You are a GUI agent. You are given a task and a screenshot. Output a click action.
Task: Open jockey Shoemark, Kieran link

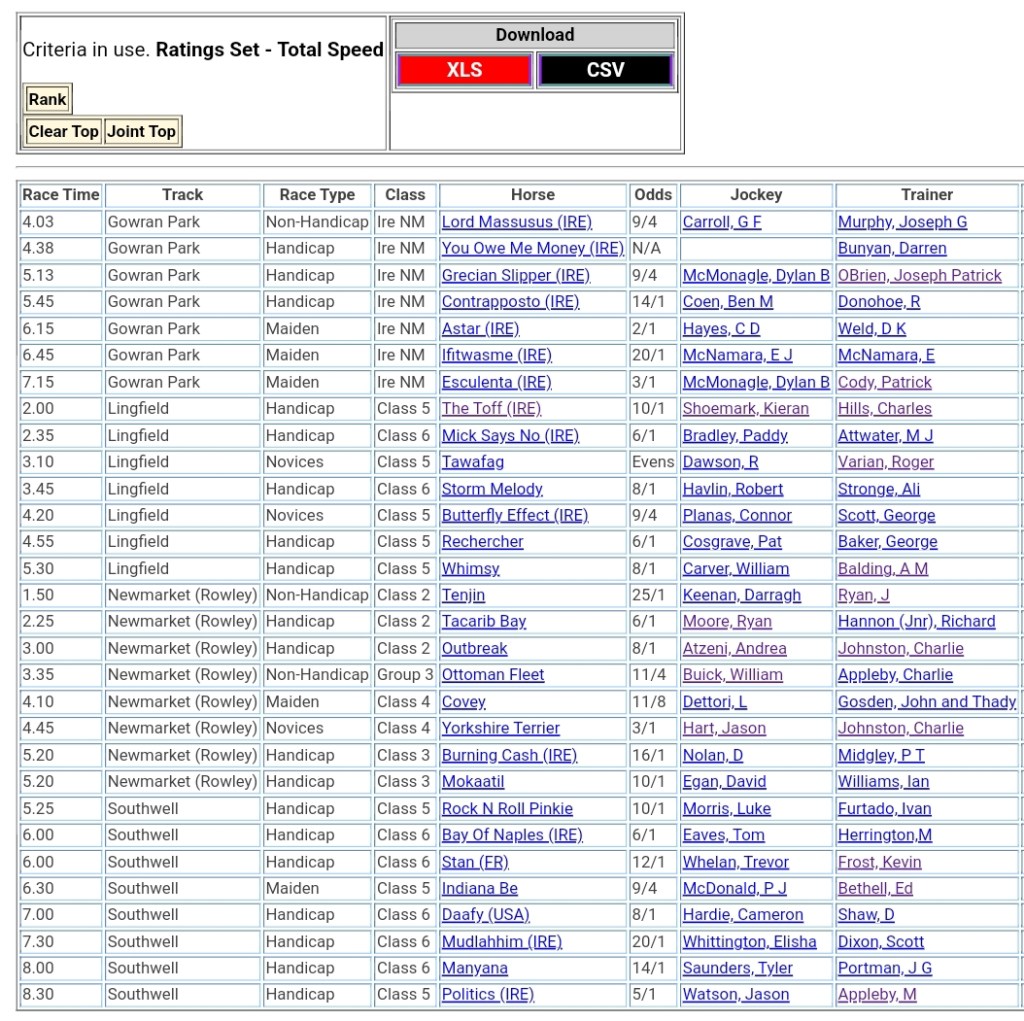[x=745, y=408]
